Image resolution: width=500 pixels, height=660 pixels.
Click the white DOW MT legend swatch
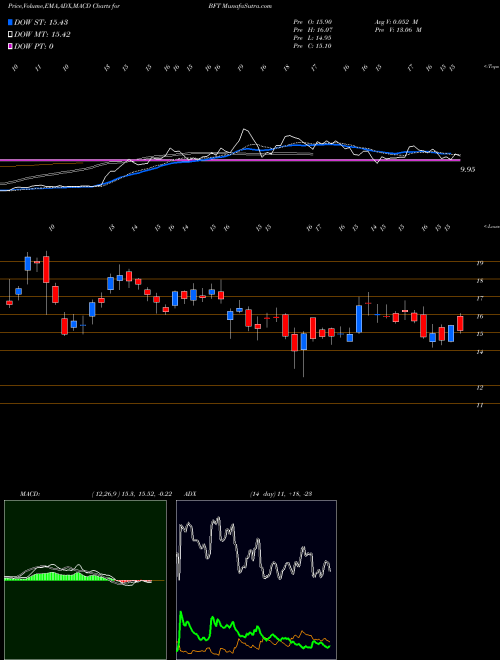click(x=10, y=35)
